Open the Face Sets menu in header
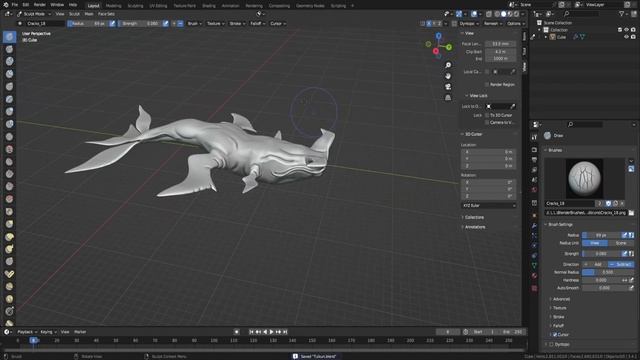 [106, 14]
